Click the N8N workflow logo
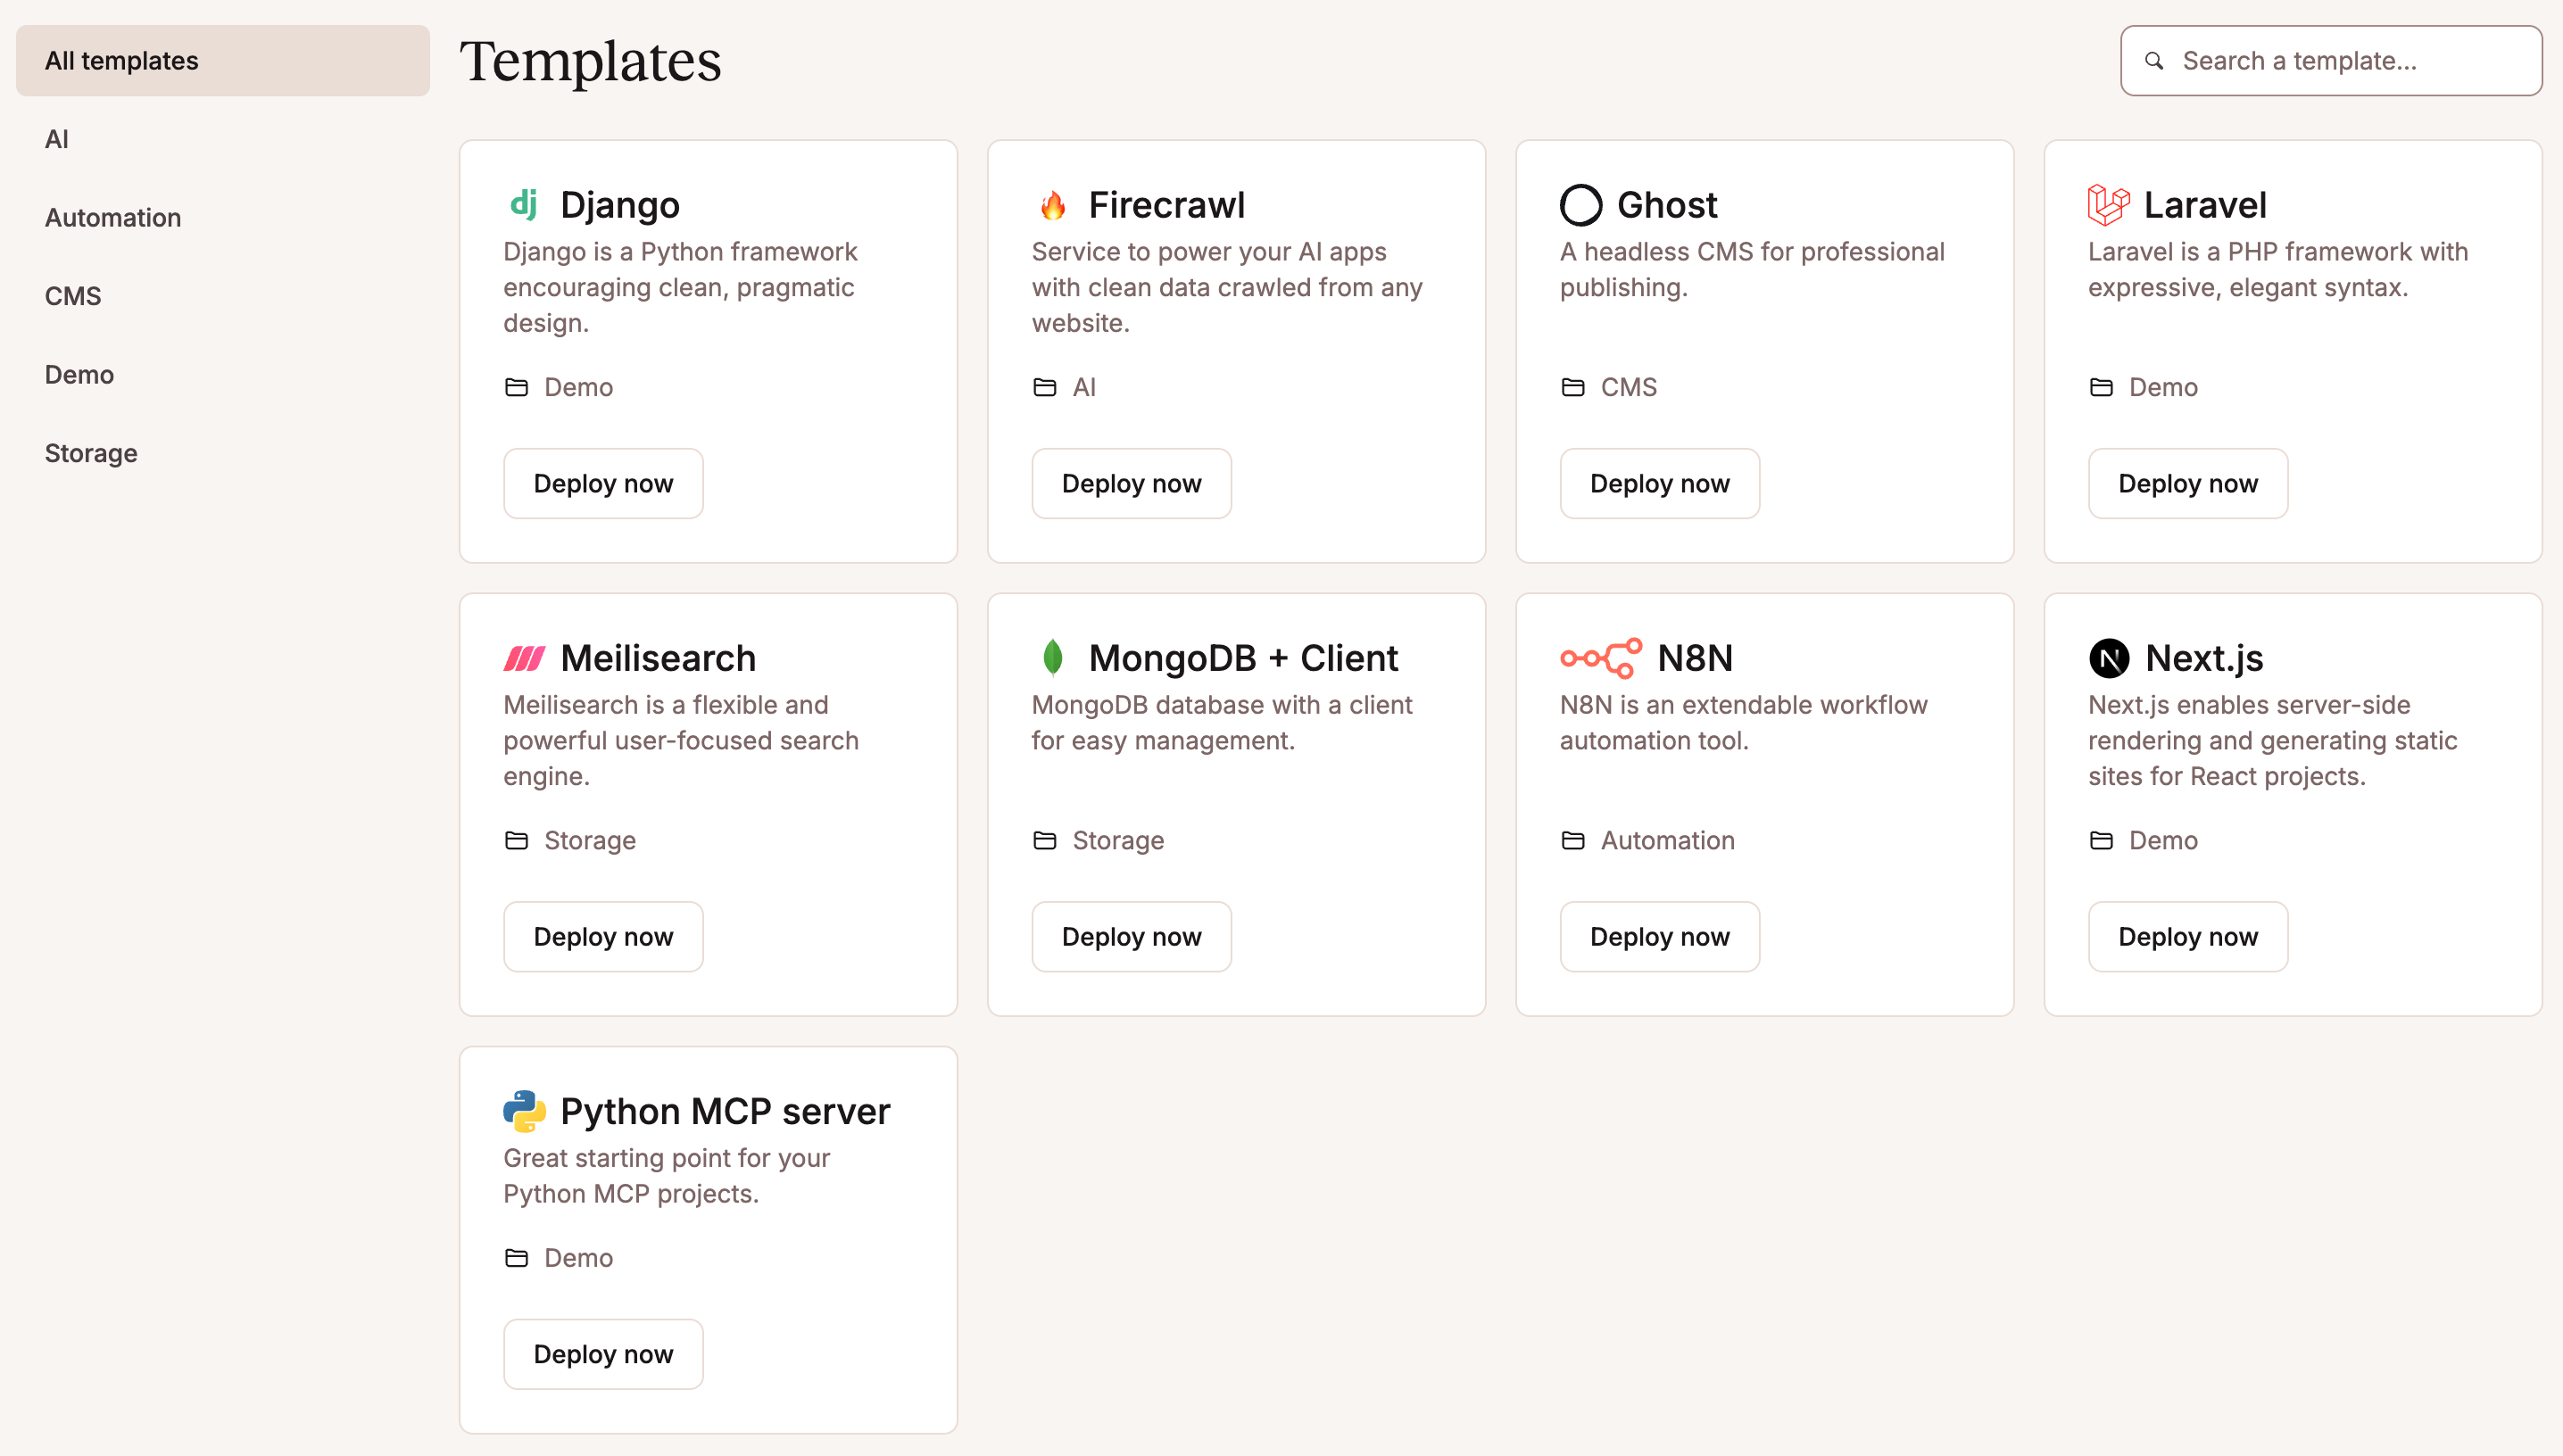This screenshot has height=1456, width=2563. click(1600, 658)
